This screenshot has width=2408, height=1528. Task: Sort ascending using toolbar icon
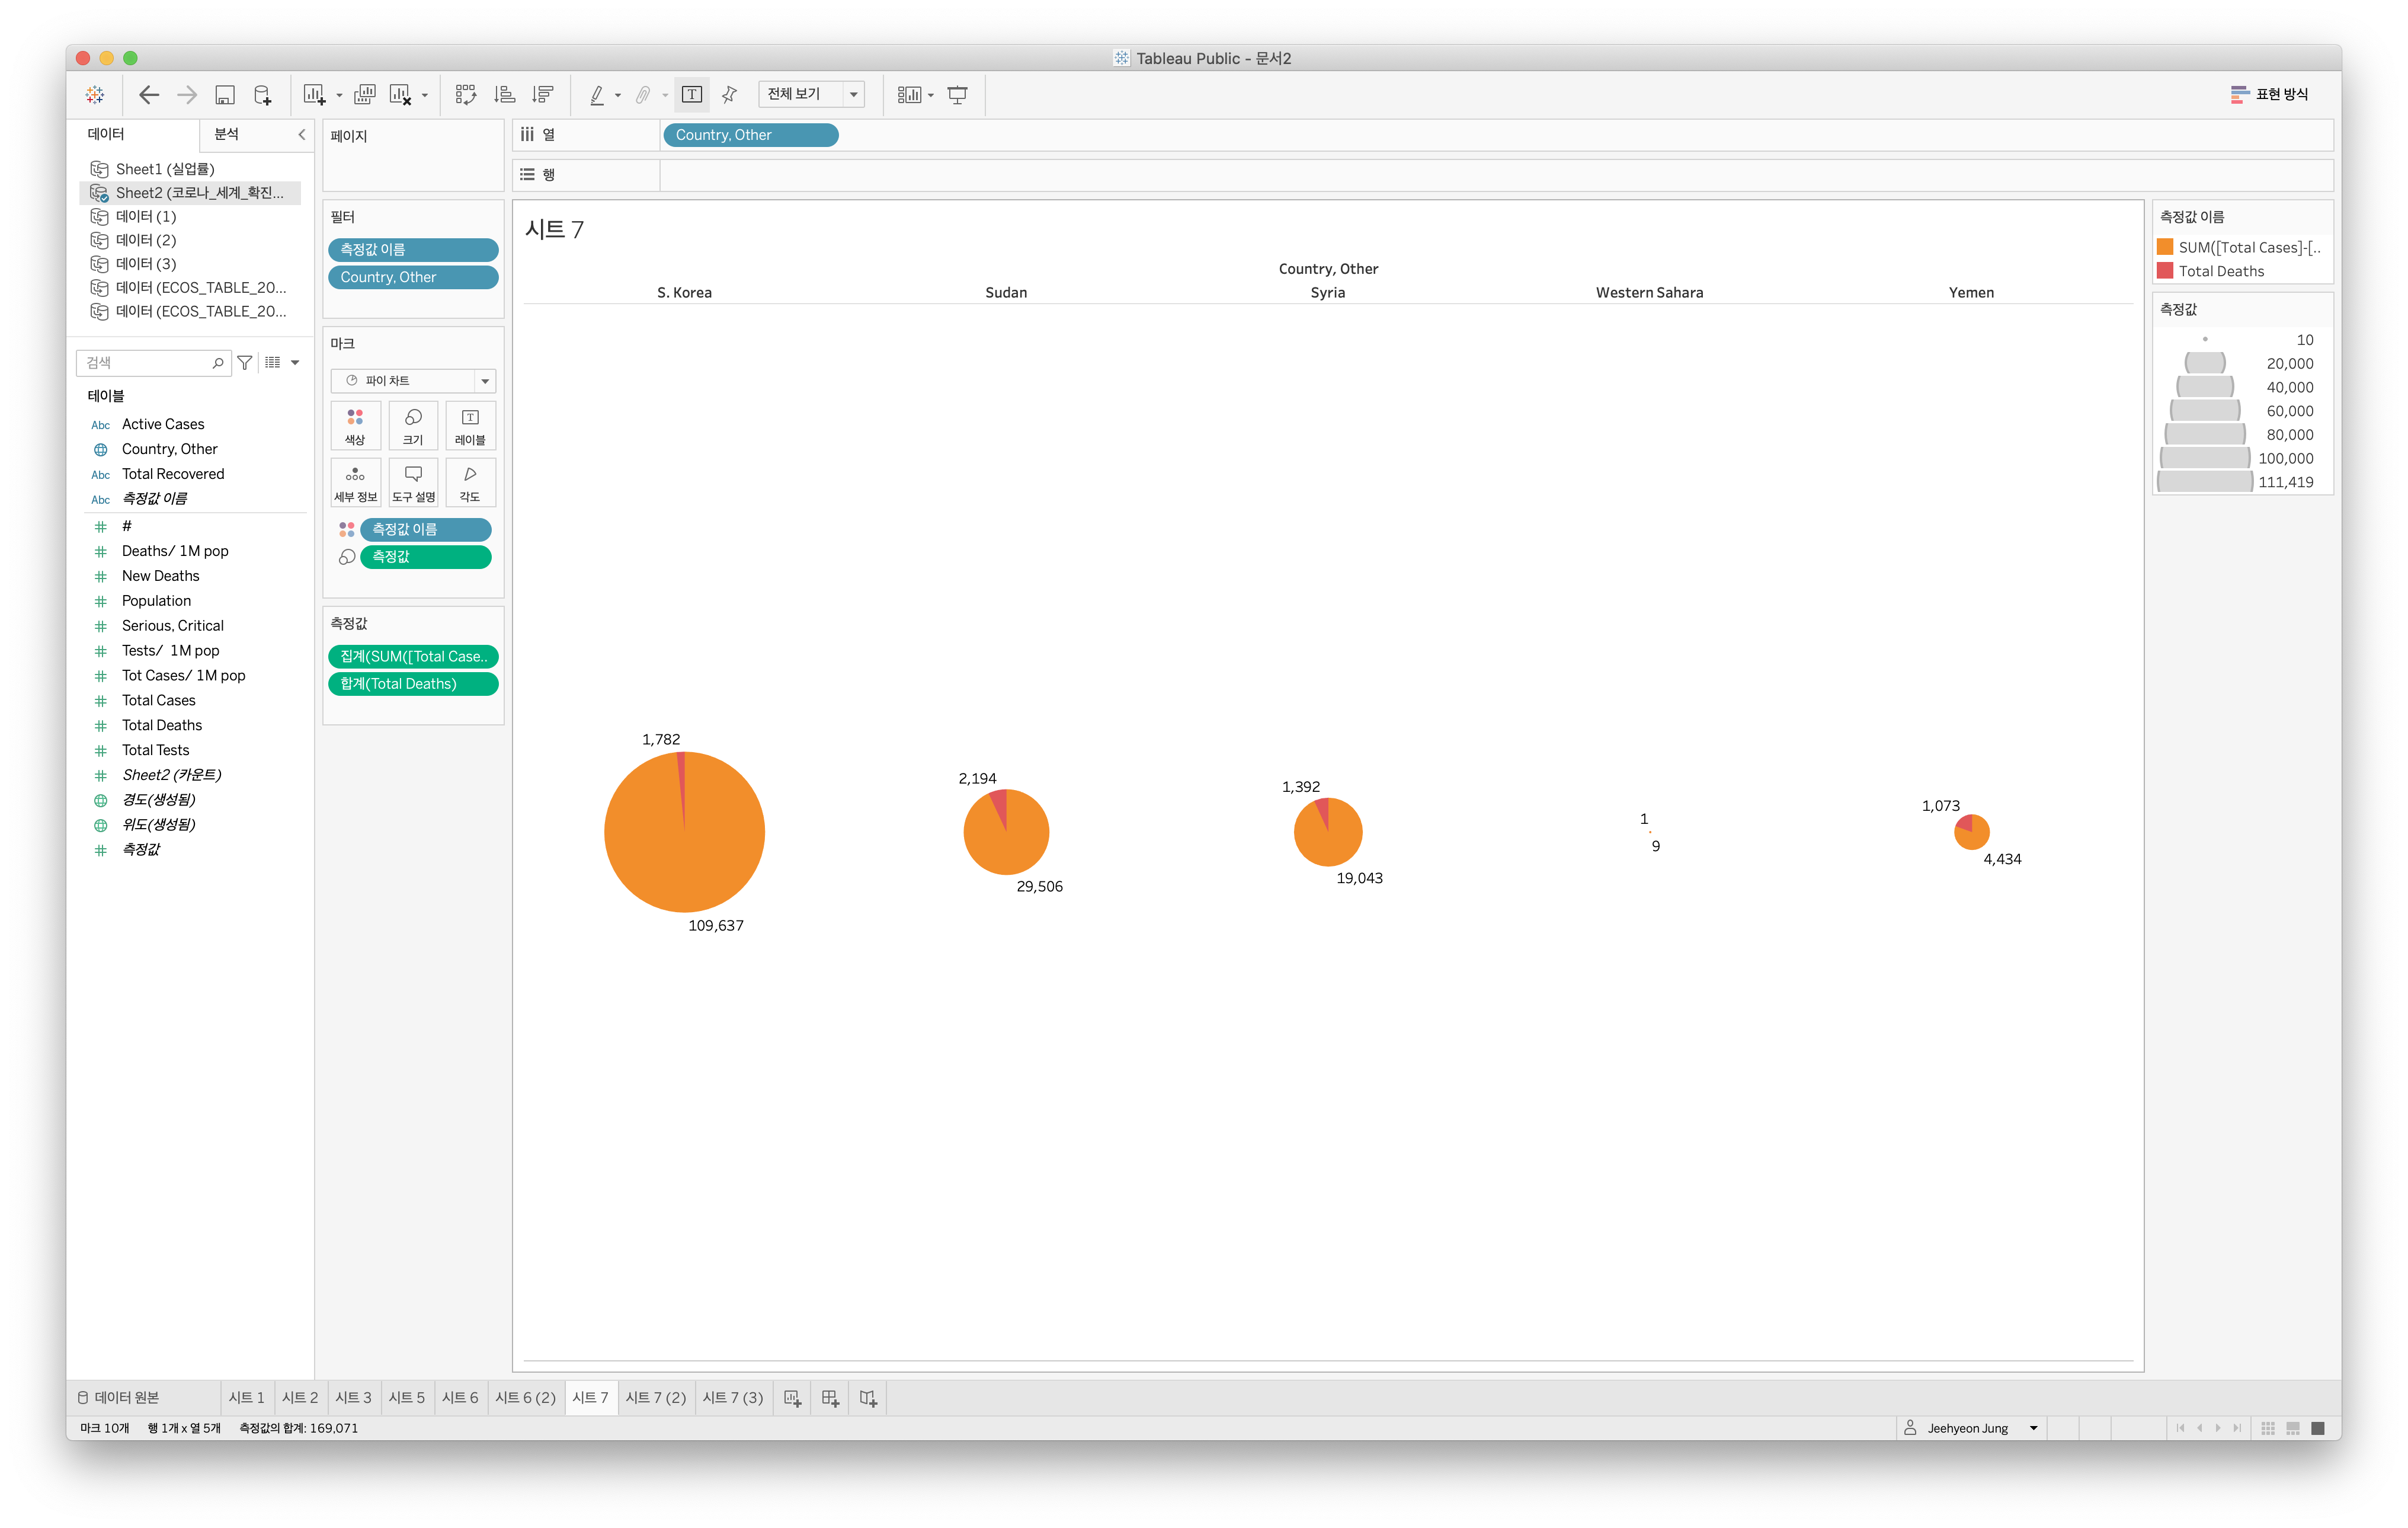(505, 95)
